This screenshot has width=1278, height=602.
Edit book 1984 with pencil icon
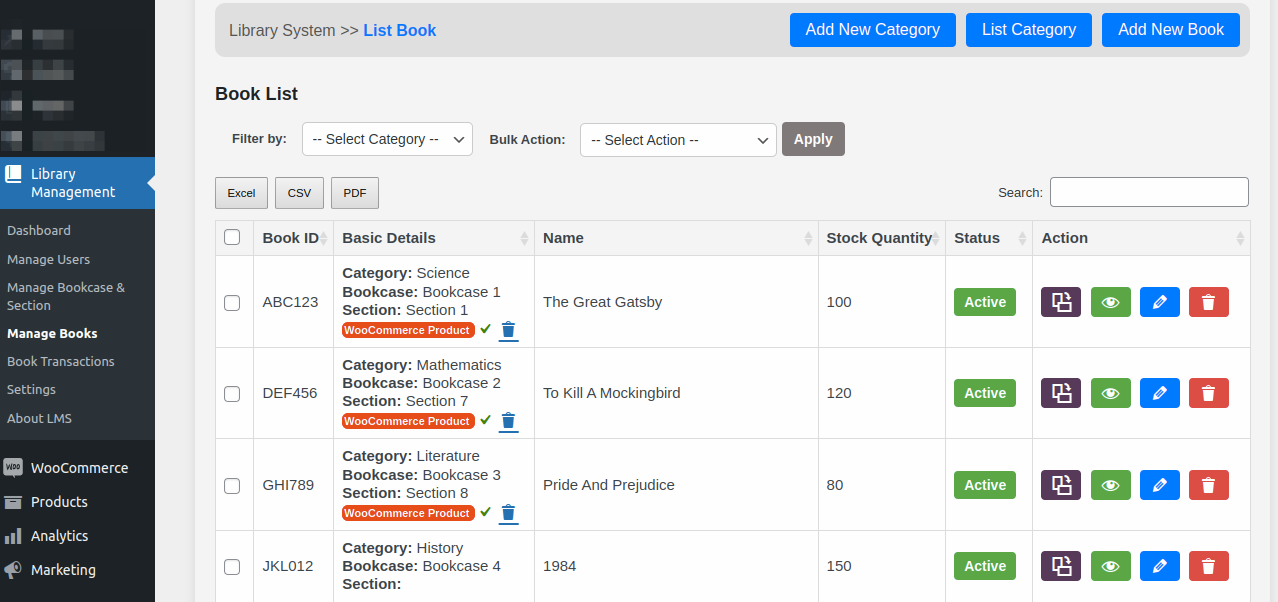(1160, 566)
